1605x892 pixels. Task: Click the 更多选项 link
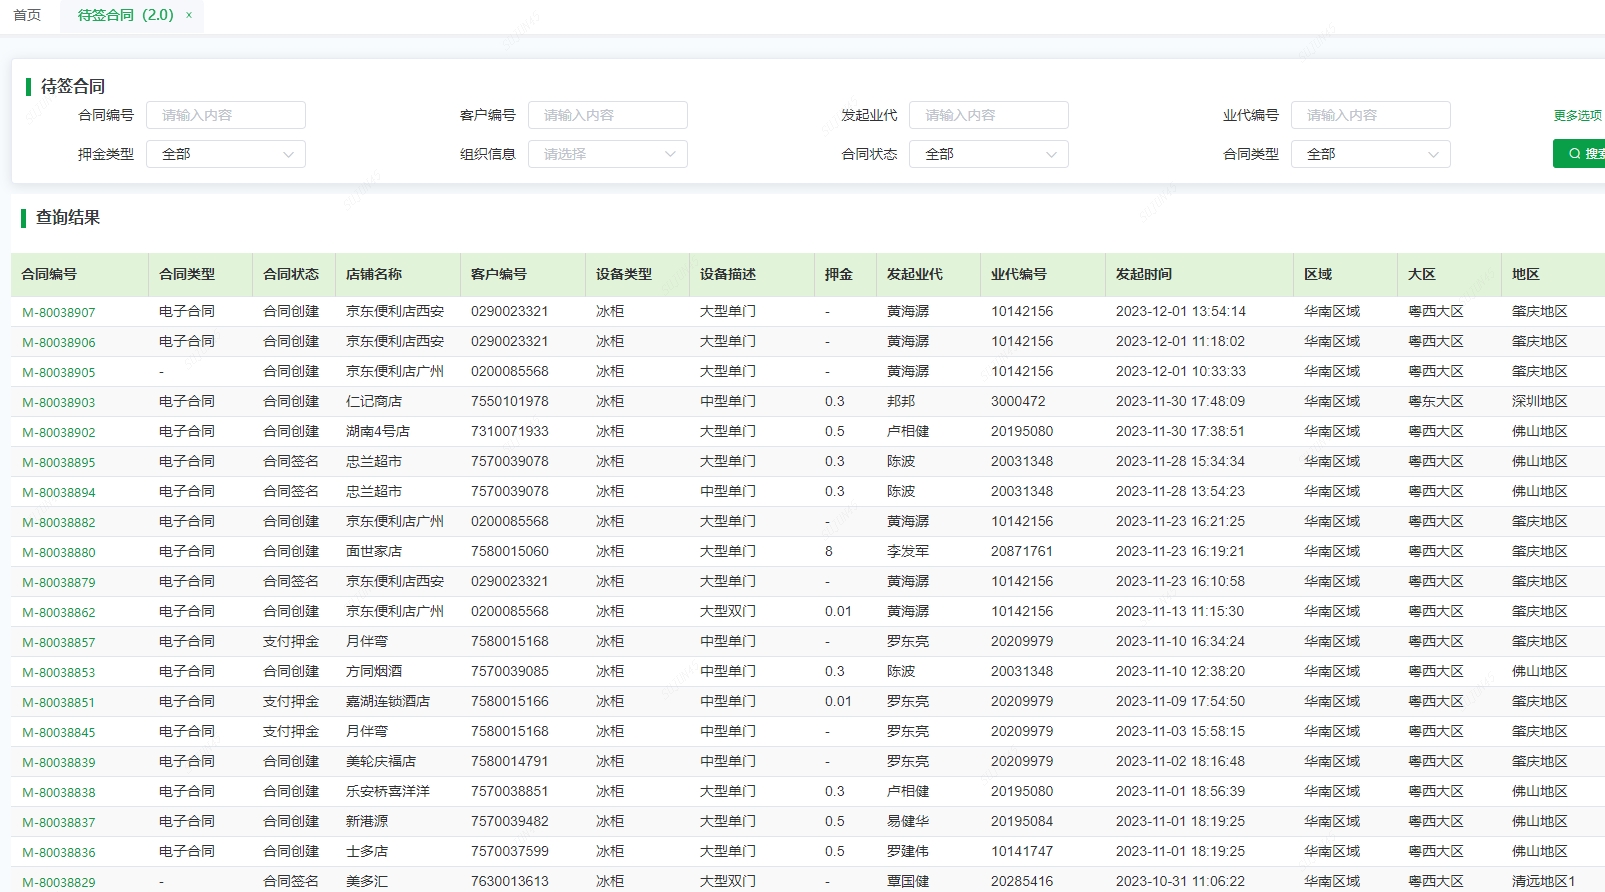point(1578,116)
